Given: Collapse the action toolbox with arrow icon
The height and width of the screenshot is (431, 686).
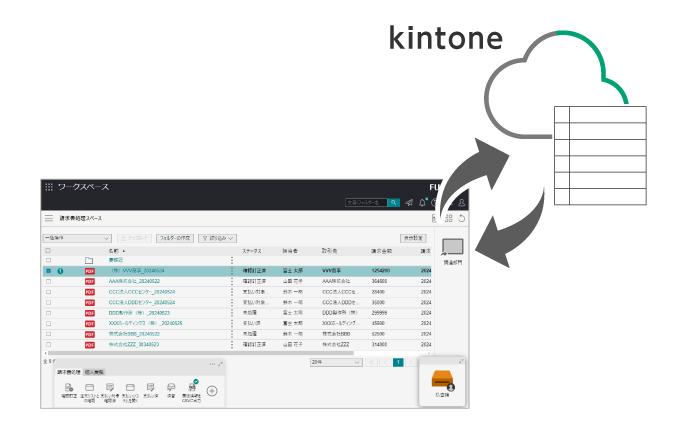Looking at the screenshot, I should 220,364.
